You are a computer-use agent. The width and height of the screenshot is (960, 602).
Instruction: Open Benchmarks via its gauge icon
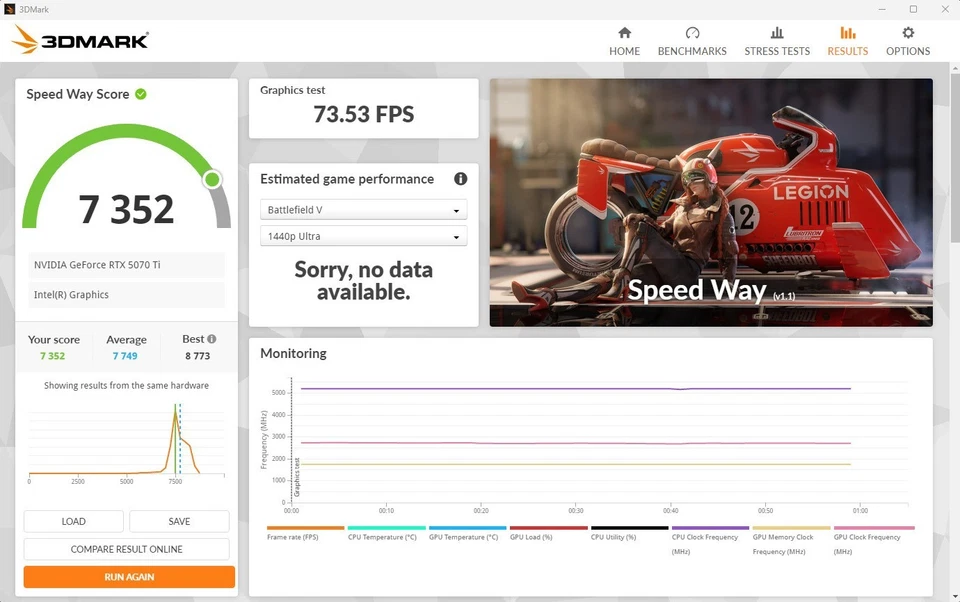pyautogui.click(x=692, y=33)
